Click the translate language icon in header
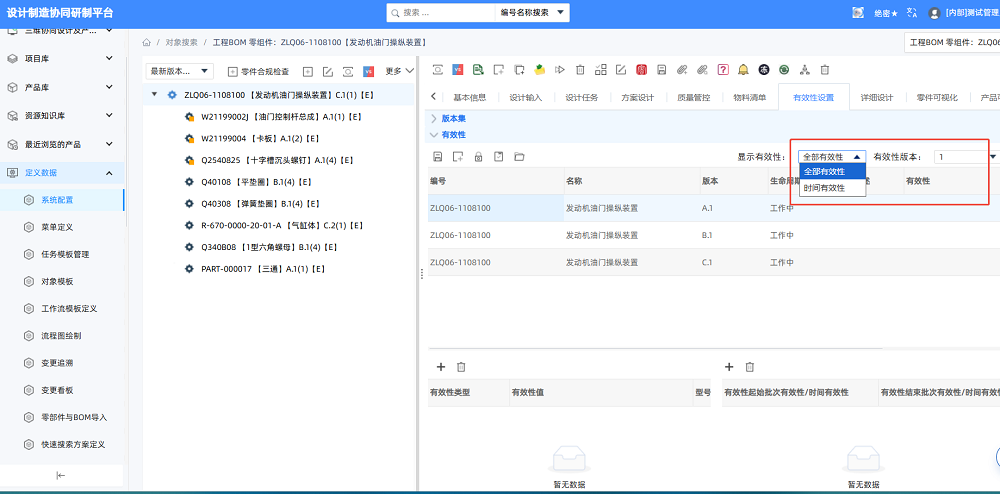 pyautogui.click(x=911, y=13)
